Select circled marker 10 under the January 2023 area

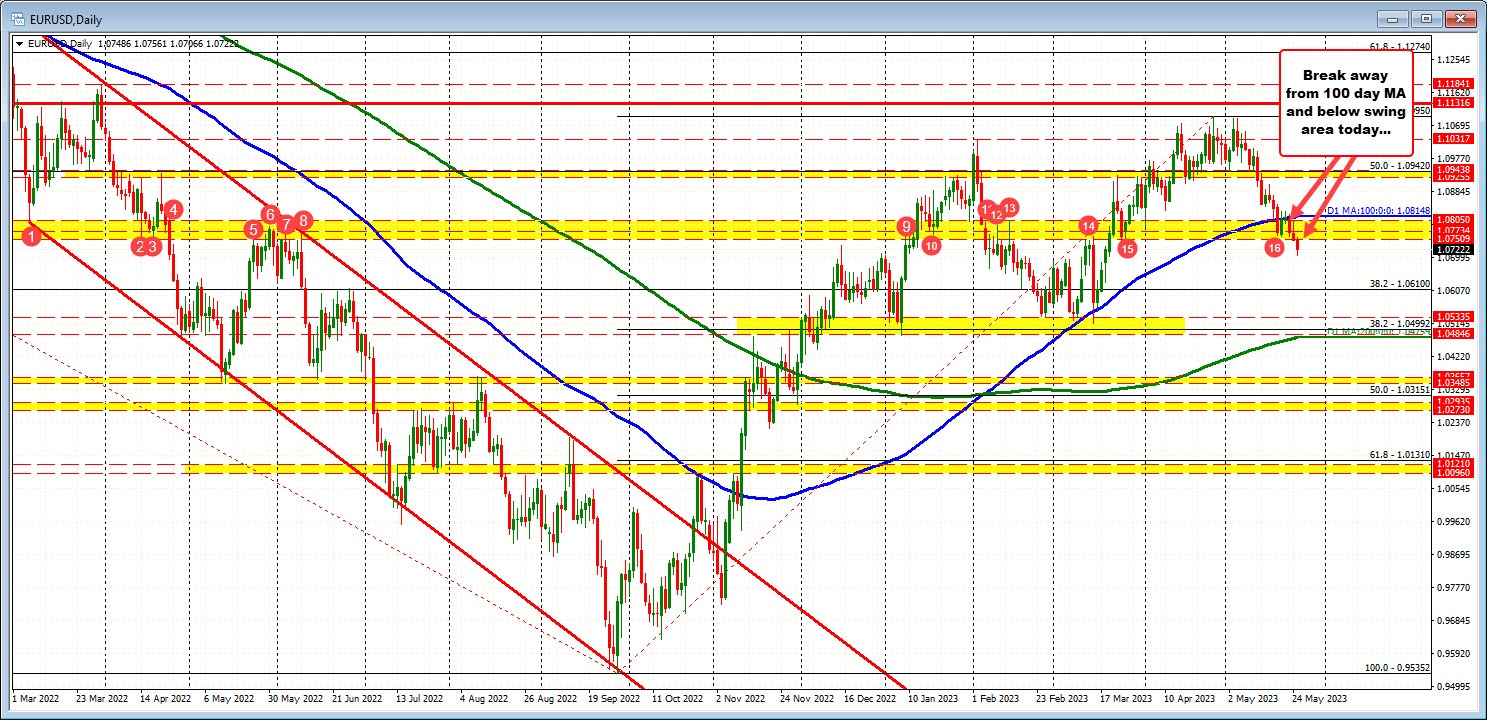point(932,244)
